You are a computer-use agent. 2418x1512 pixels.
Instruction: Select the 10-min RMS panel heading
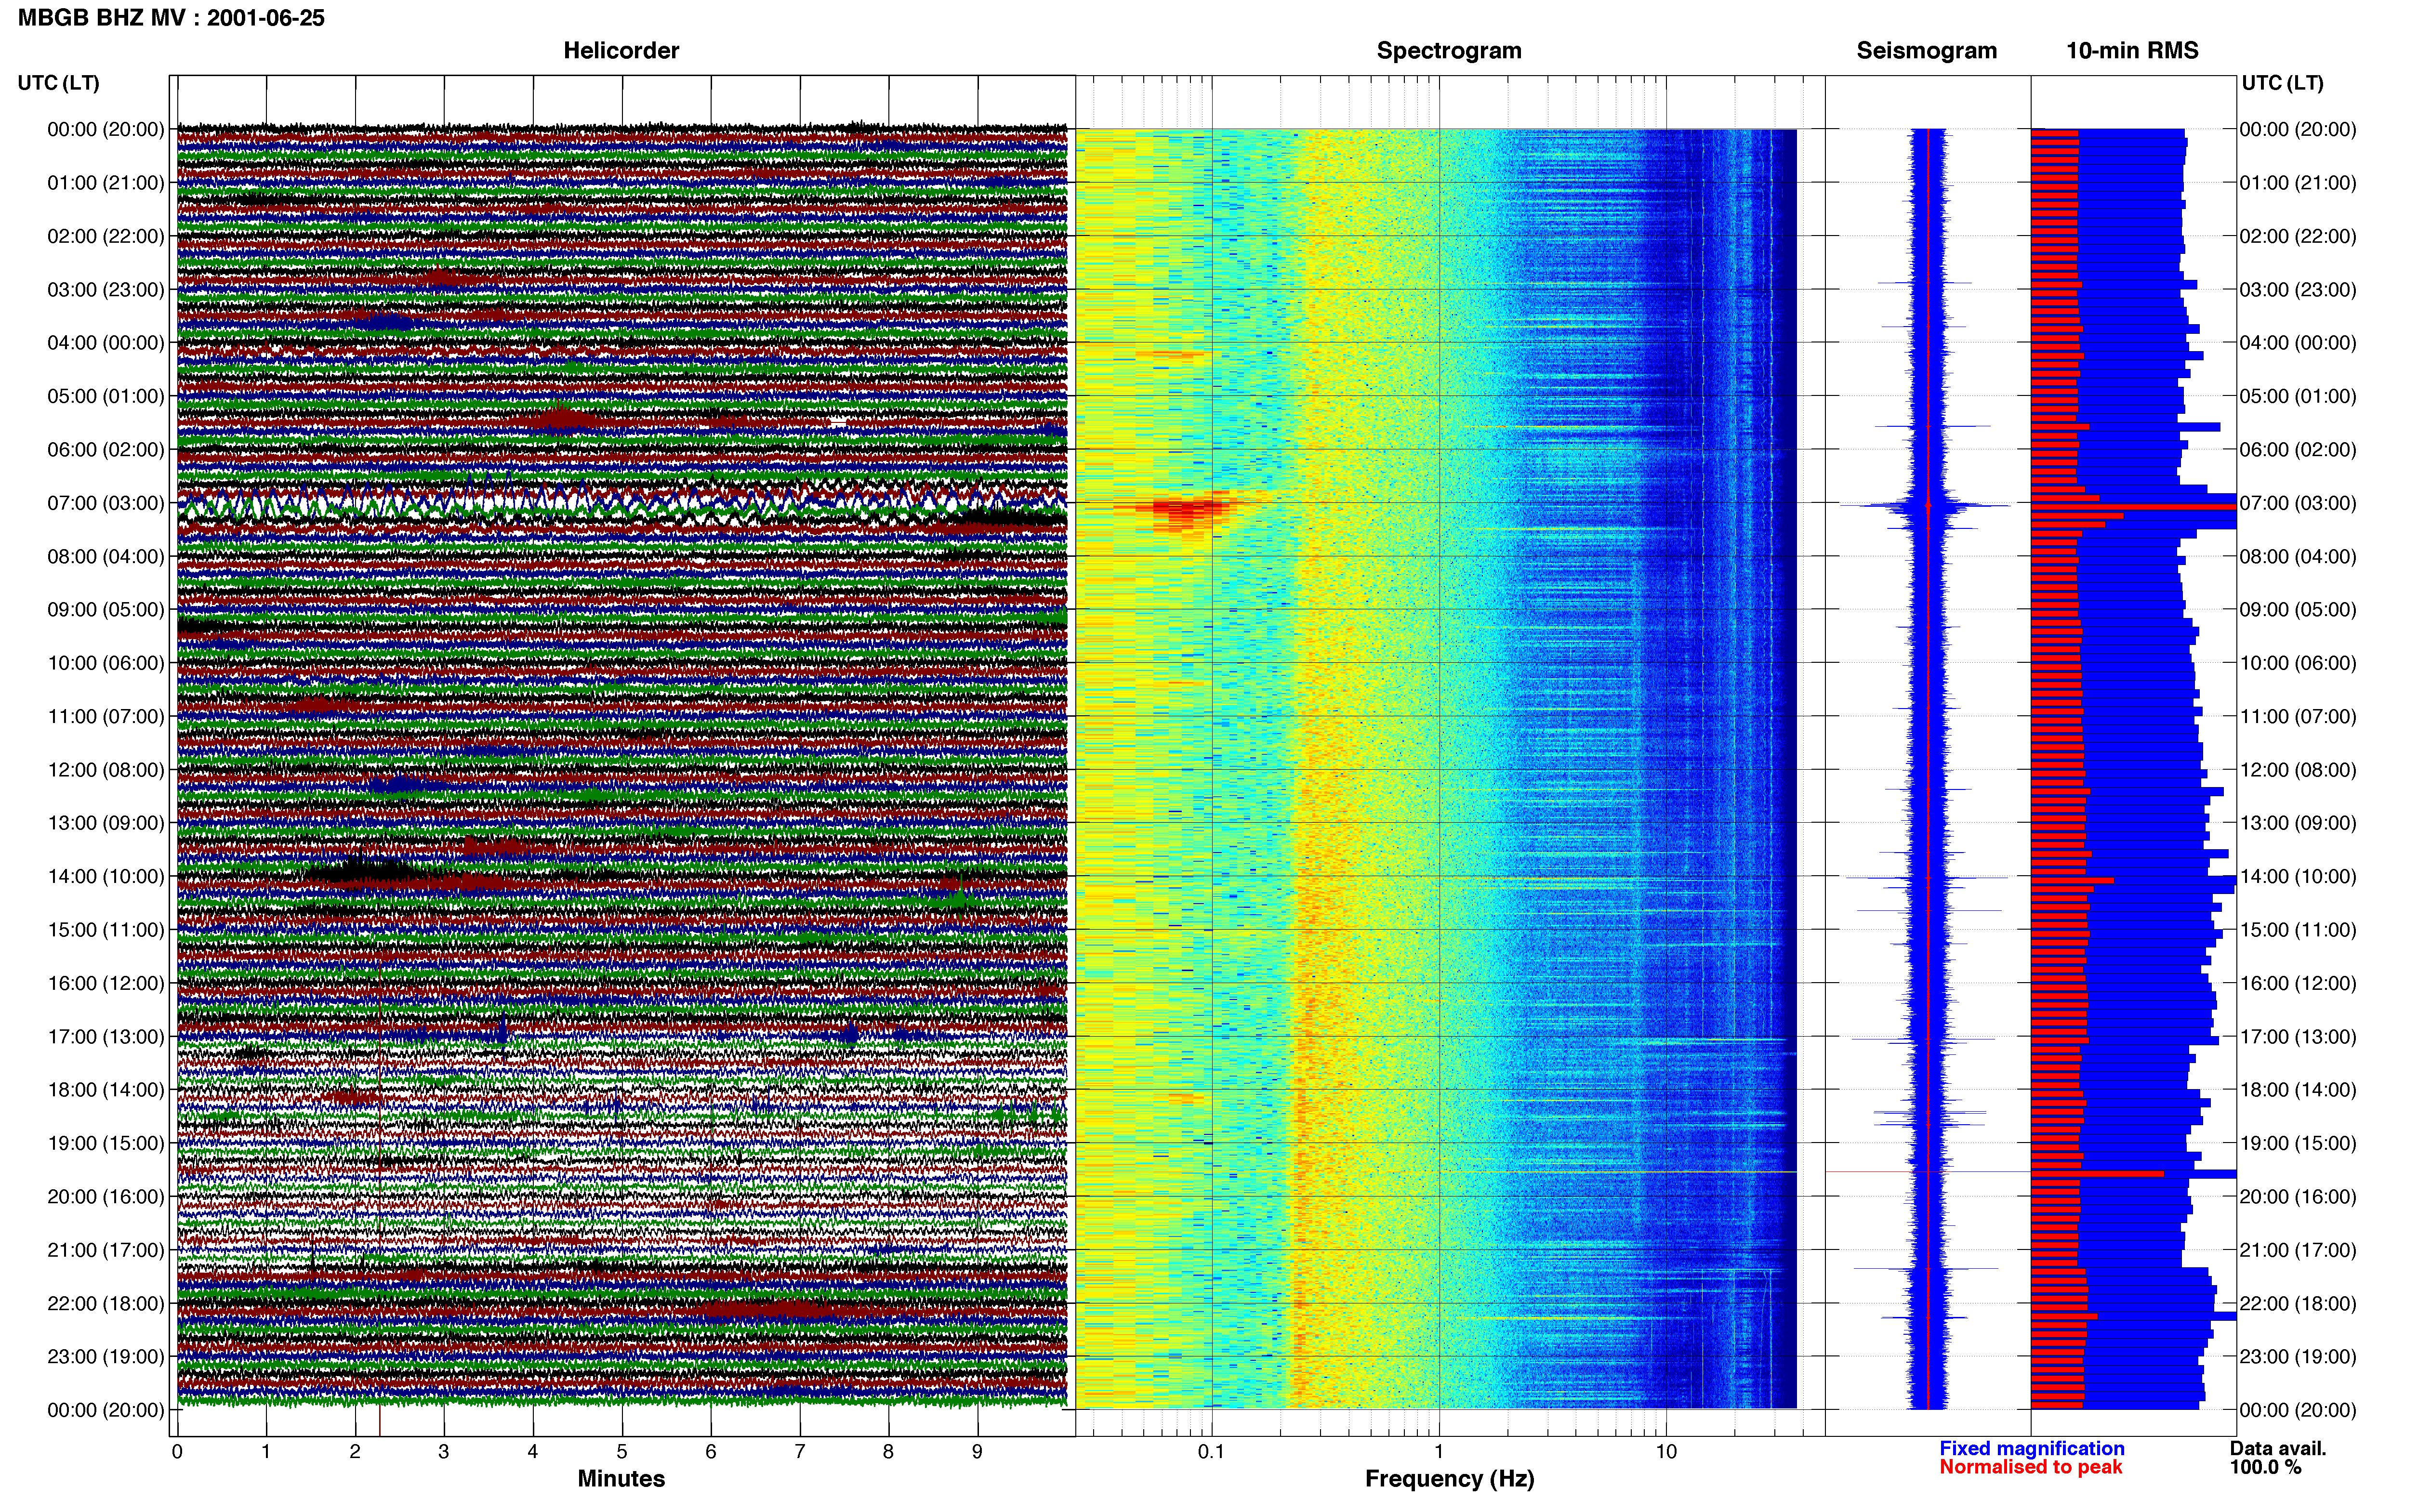2132,50
